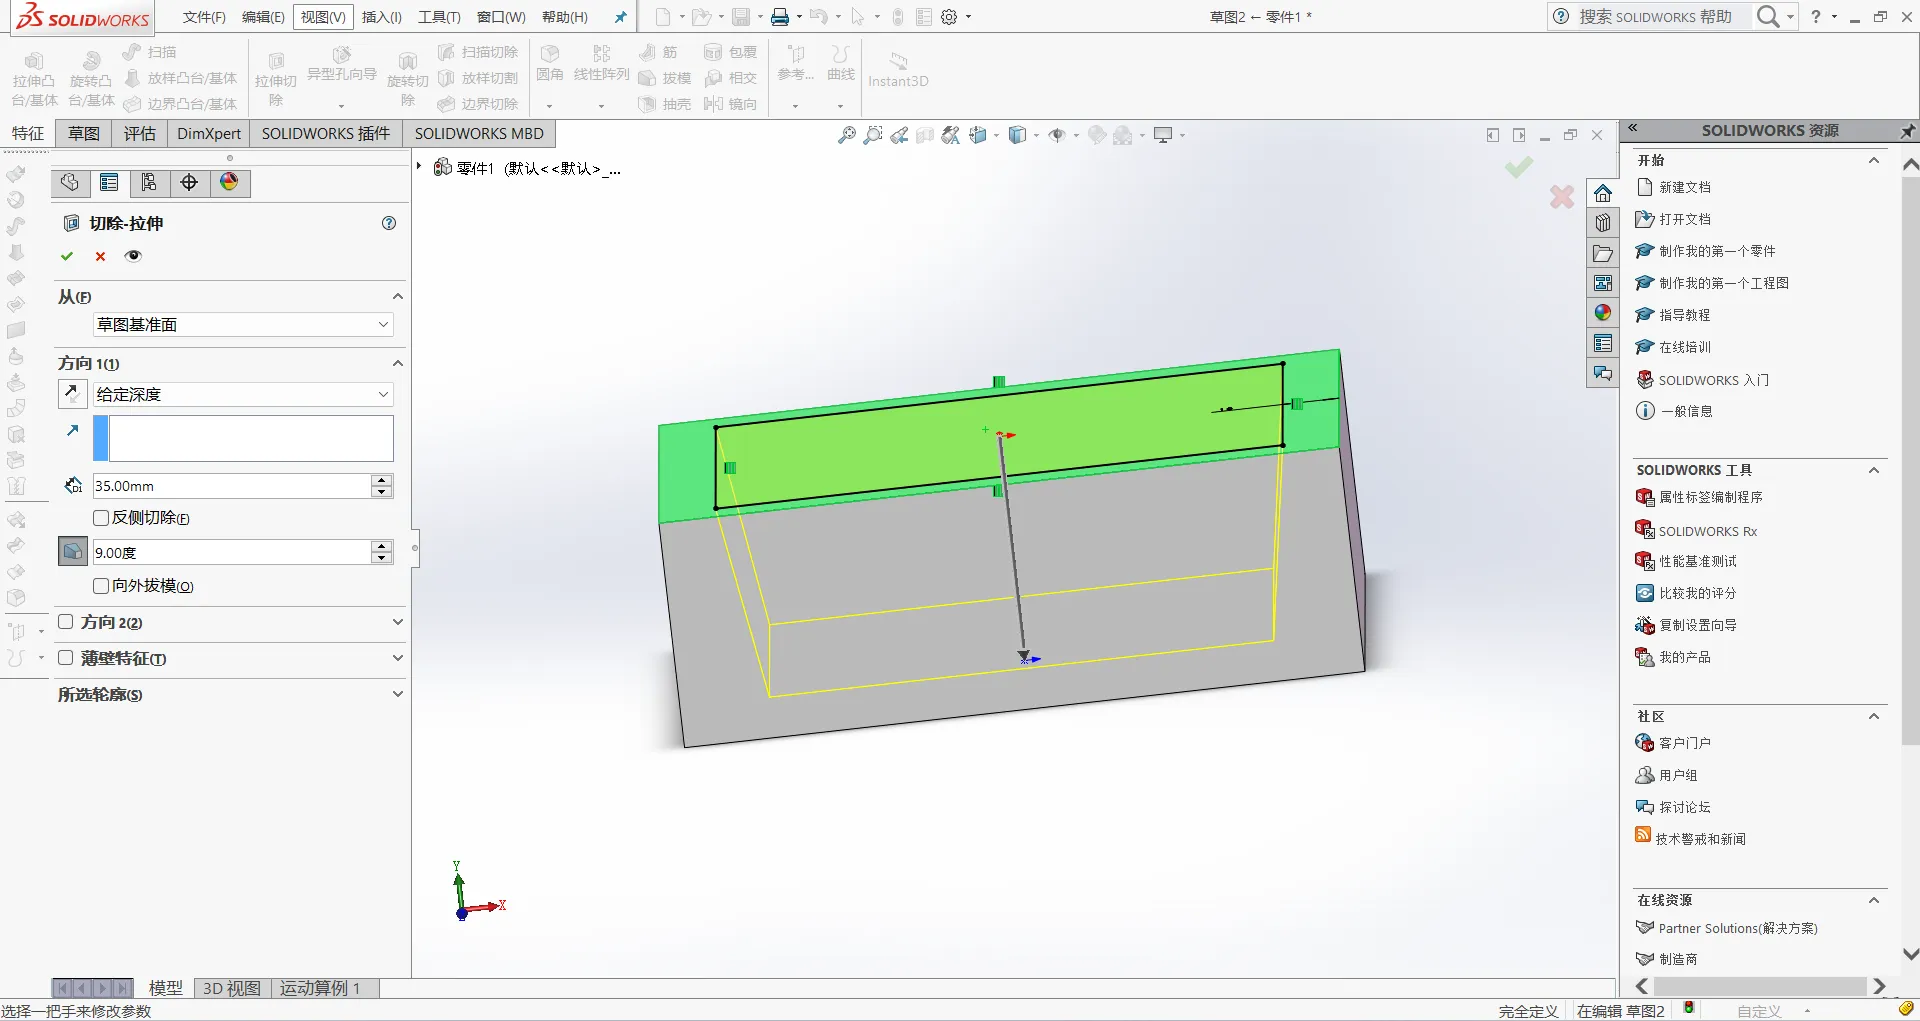Toggle the detailed preview eye icon
This screenshot has height=1021, width=1920.
[x=133, y=256]
